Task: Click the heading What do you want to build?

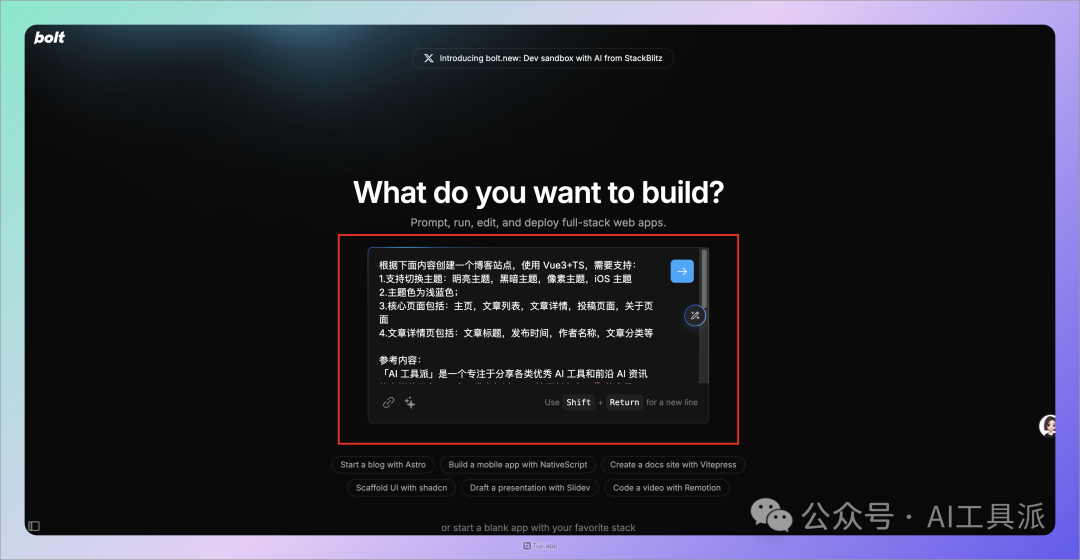Action: point(539,192)
